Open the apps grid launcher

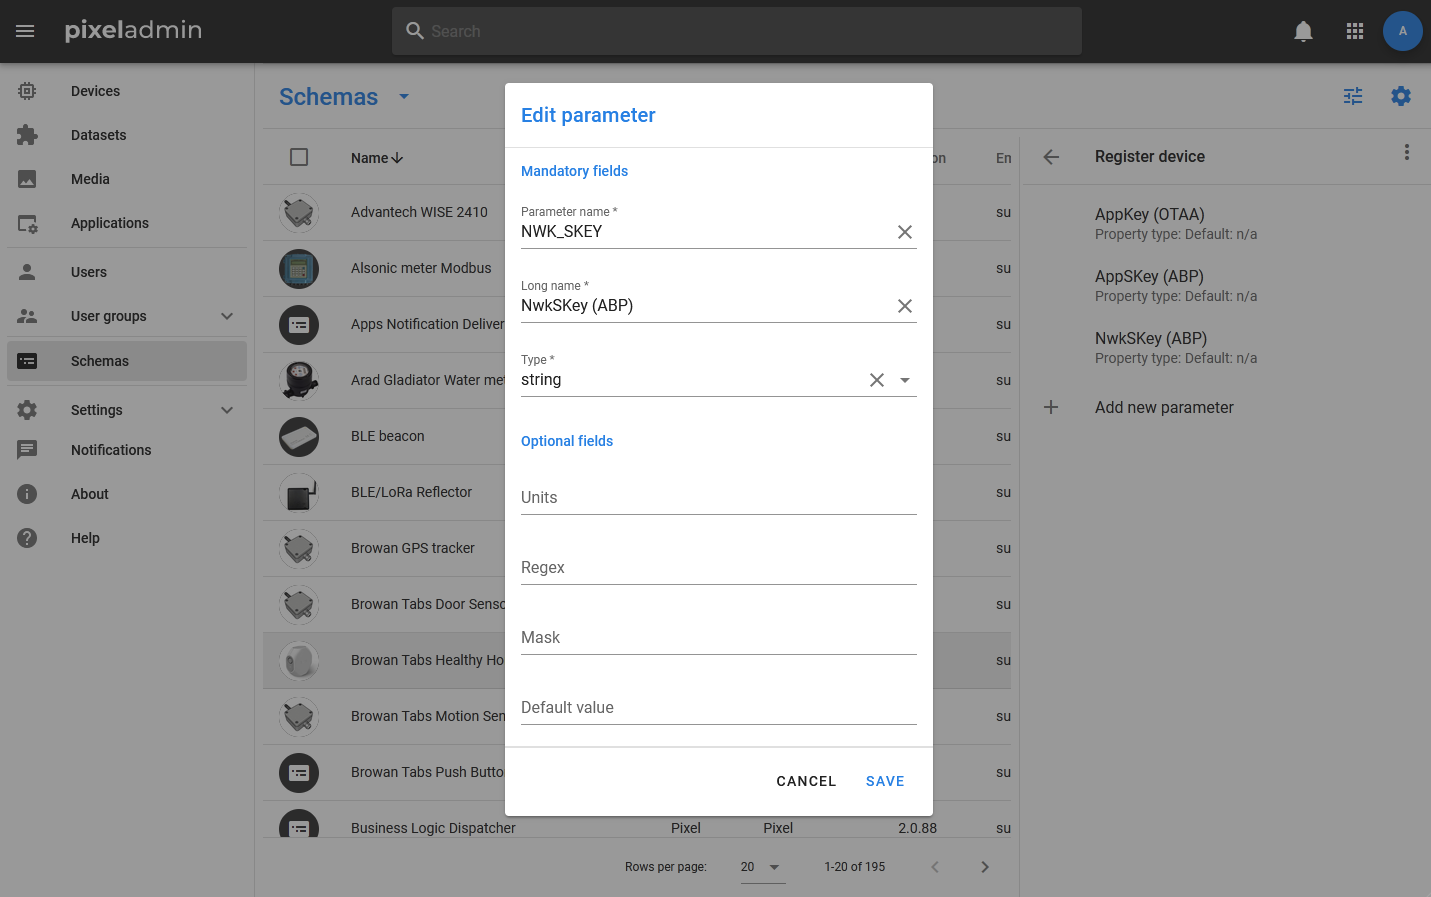coord(1355,31)
